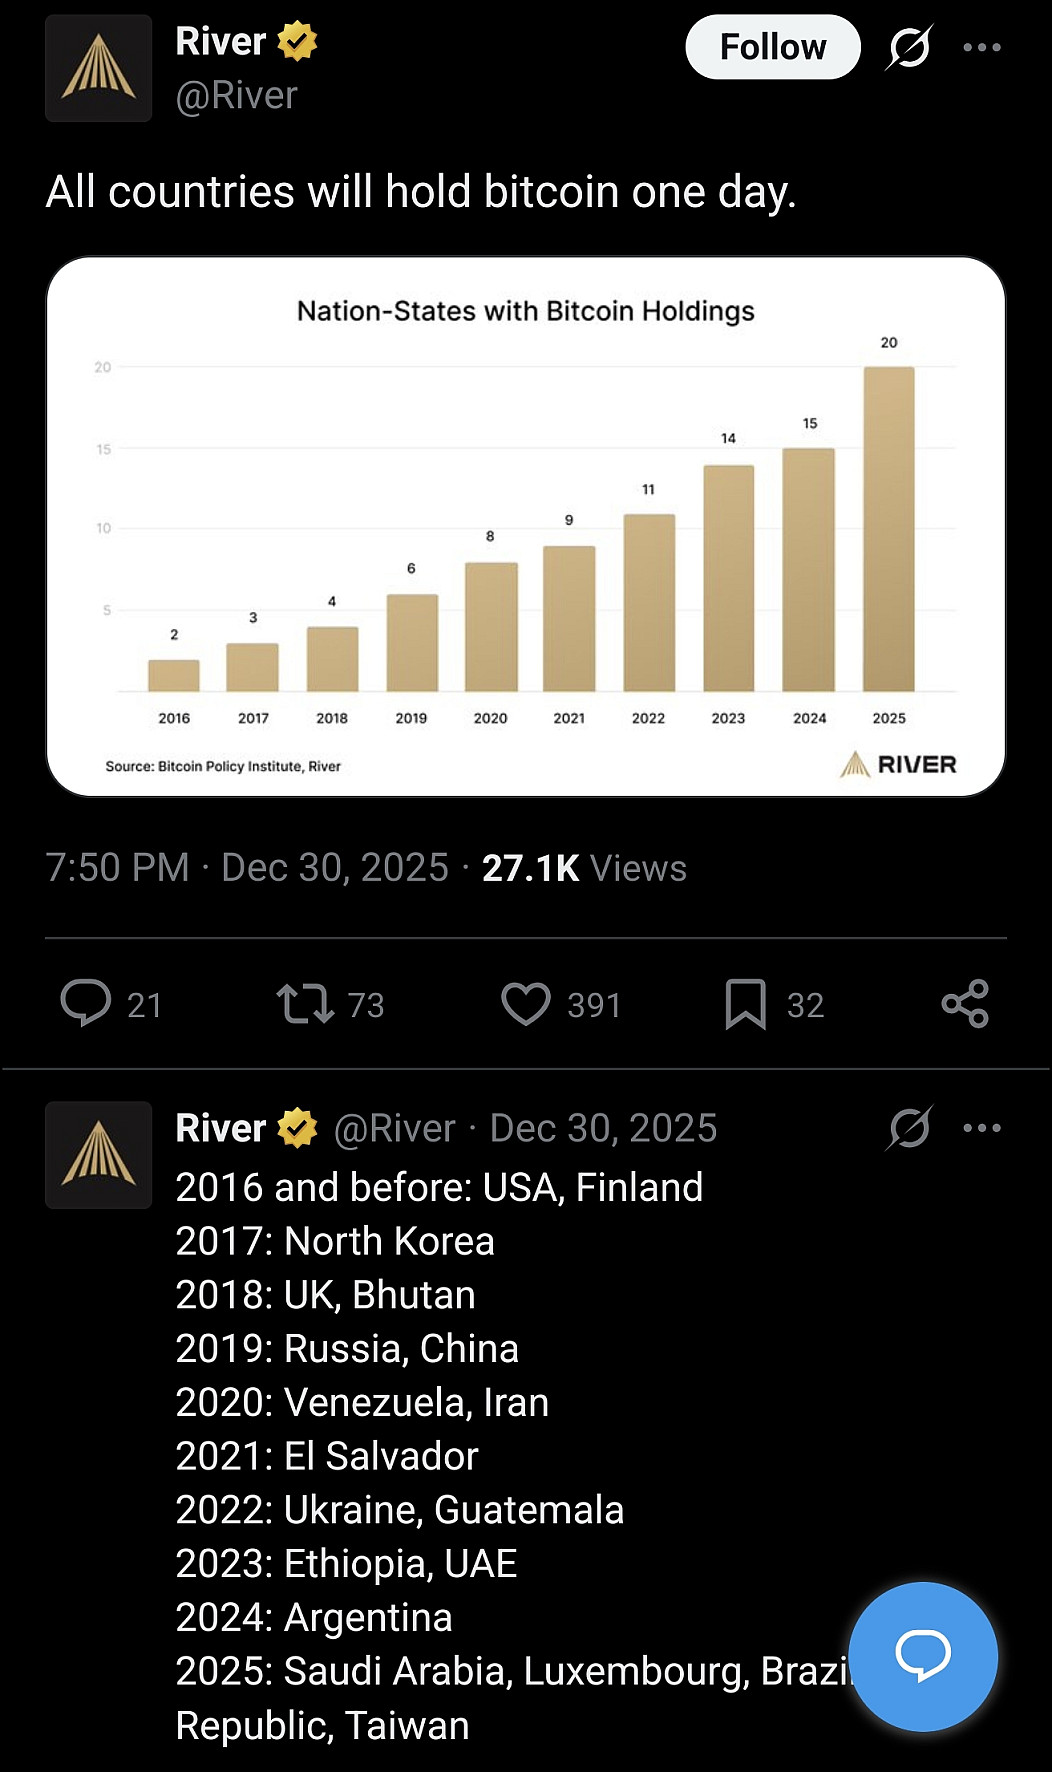The image size is (1052, 1772).
Task: Open River's profile avatar at top
Action: pyautogui.click(x=98, y=68)
